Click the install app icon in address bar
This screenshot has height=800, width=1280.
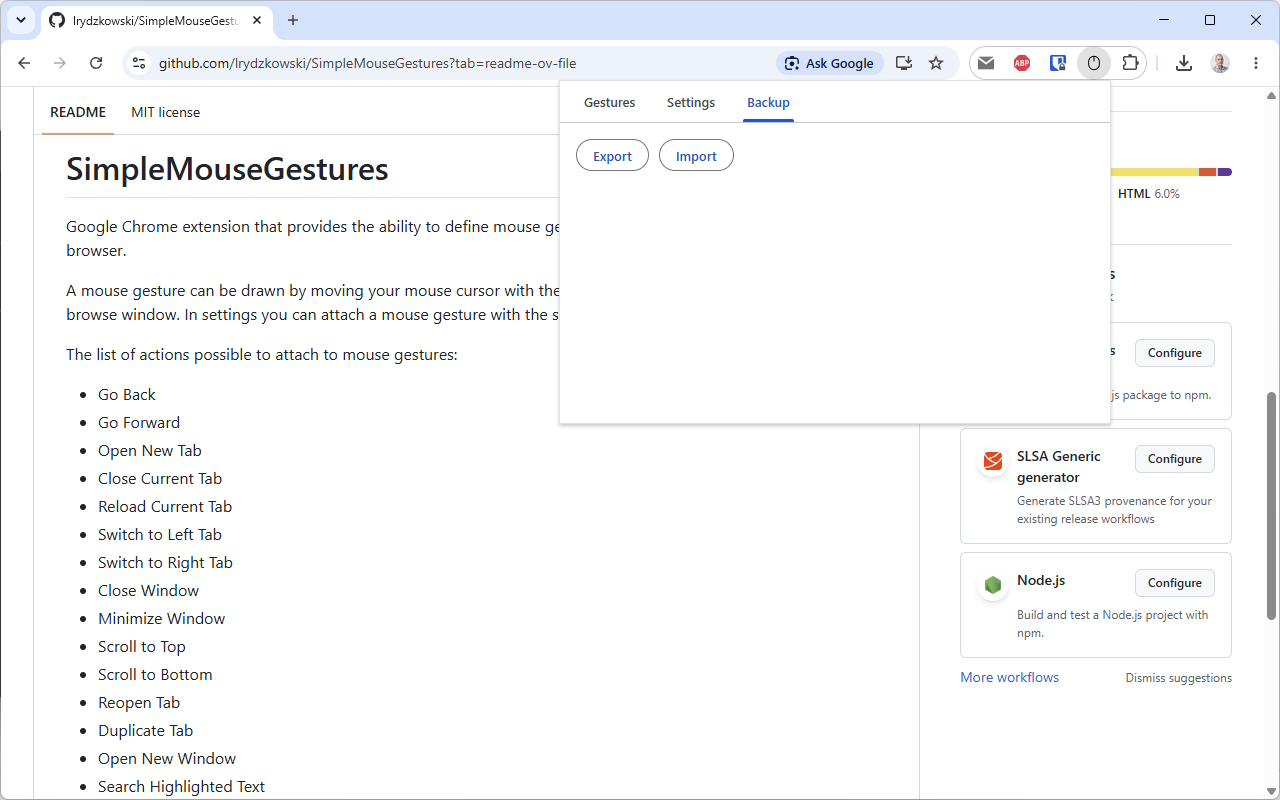click(904, 63)
